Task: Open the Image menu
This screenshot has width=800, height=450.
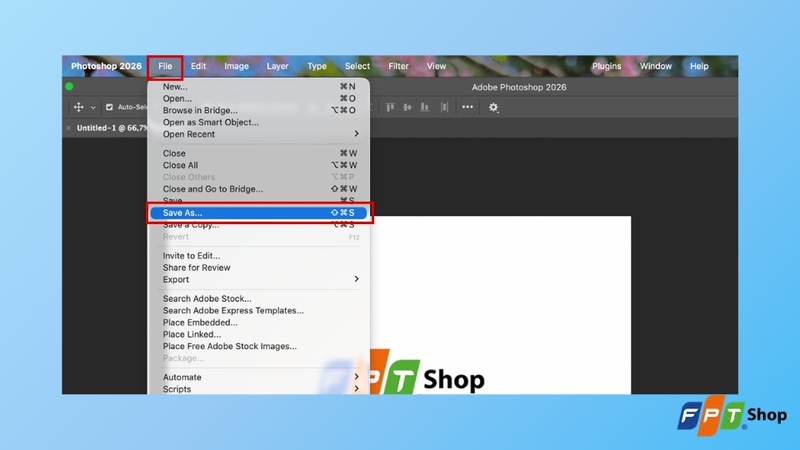Action: pyautogui.click(x=237, y=66)
